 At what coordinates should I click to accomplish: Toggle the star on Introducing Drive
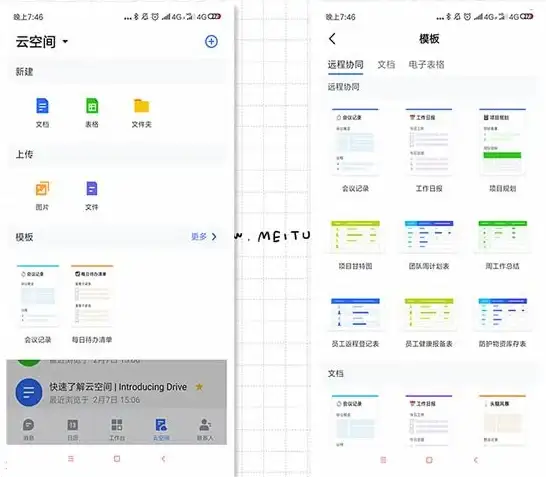[x=199, y=386]
